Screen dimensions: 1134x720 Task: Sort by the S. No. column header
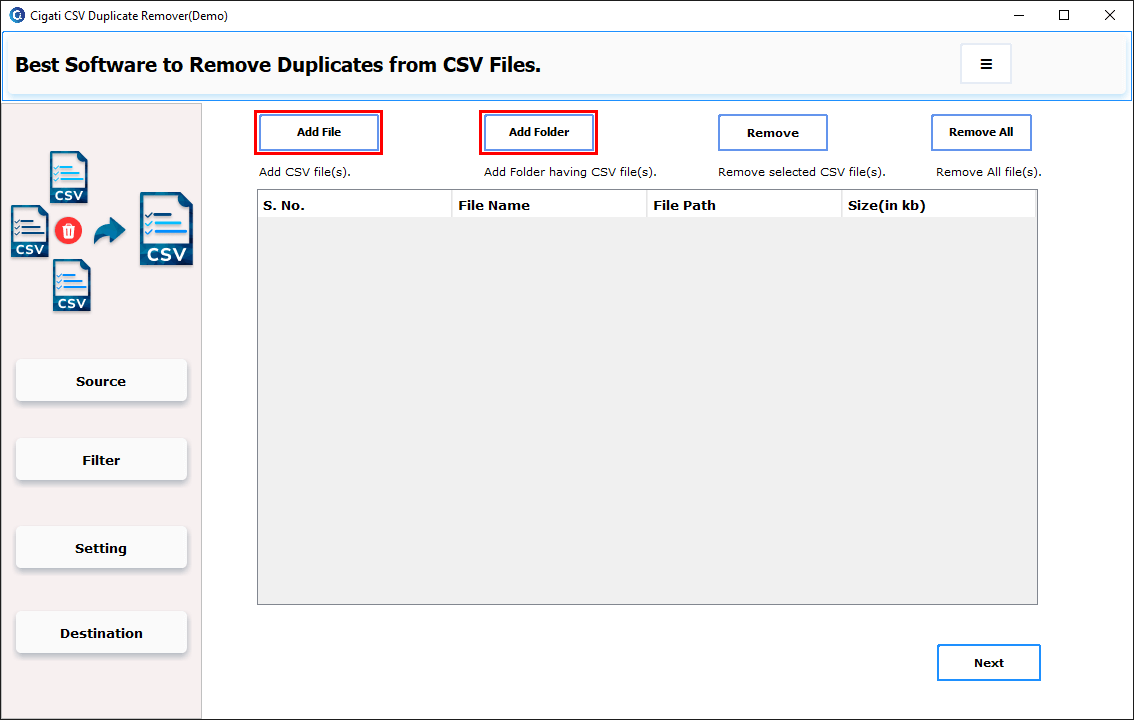(x=354, y=205)
